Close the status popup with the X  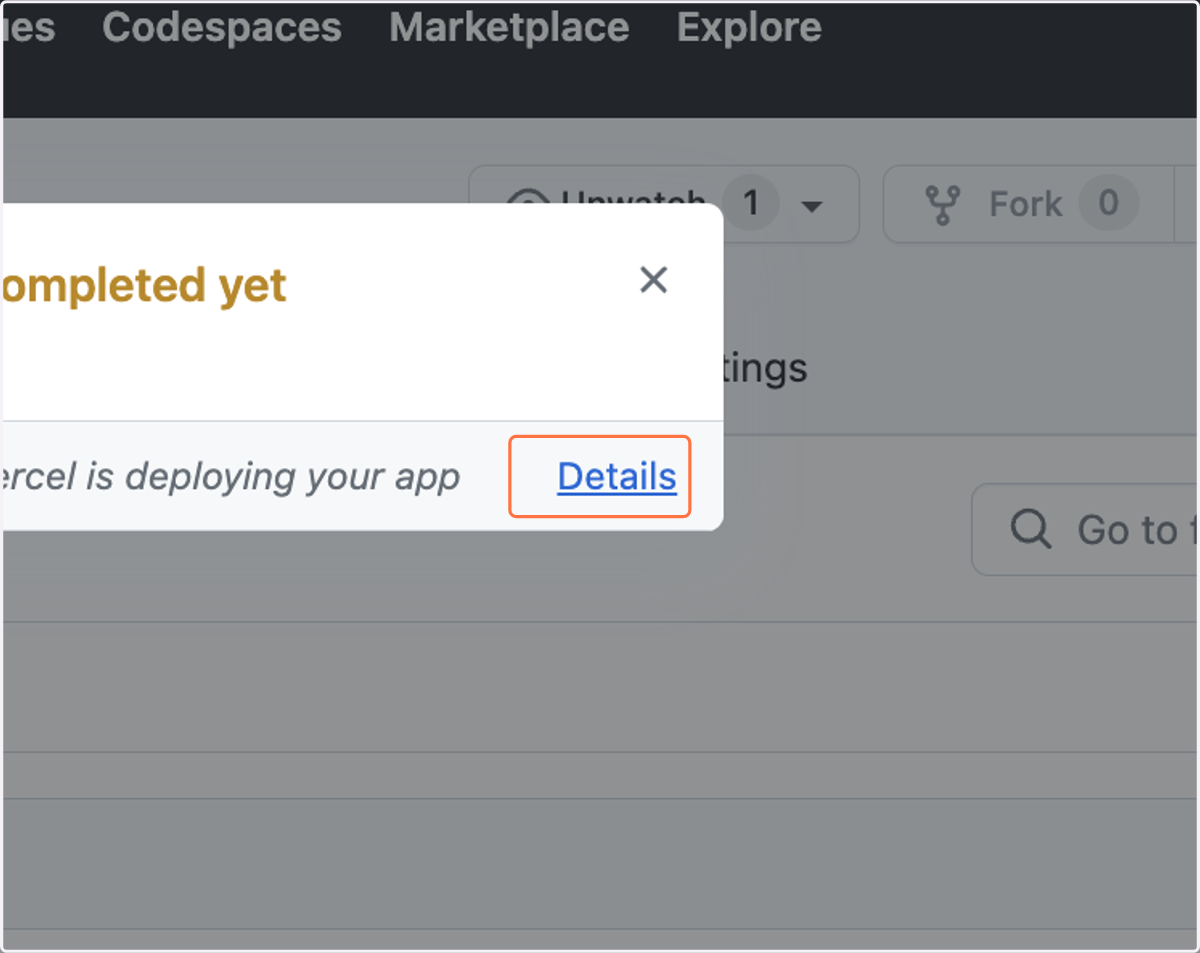point(653,280)
